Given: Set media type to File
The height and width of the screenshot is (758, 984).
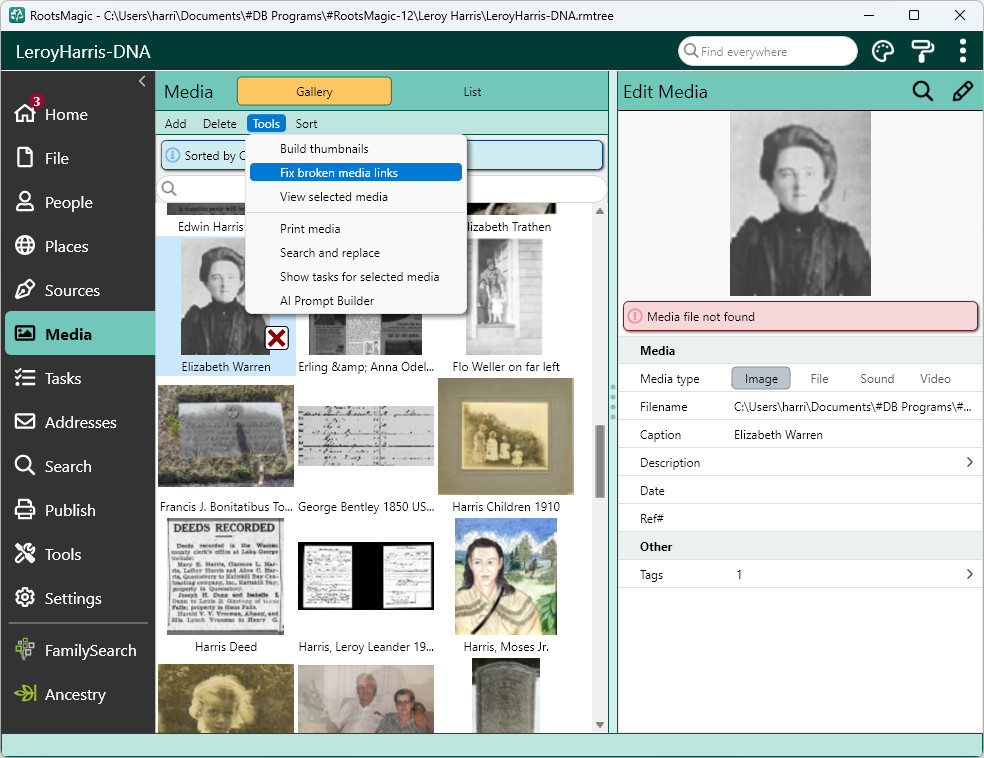Looking at the screenshot, I should tap(819, 378).
